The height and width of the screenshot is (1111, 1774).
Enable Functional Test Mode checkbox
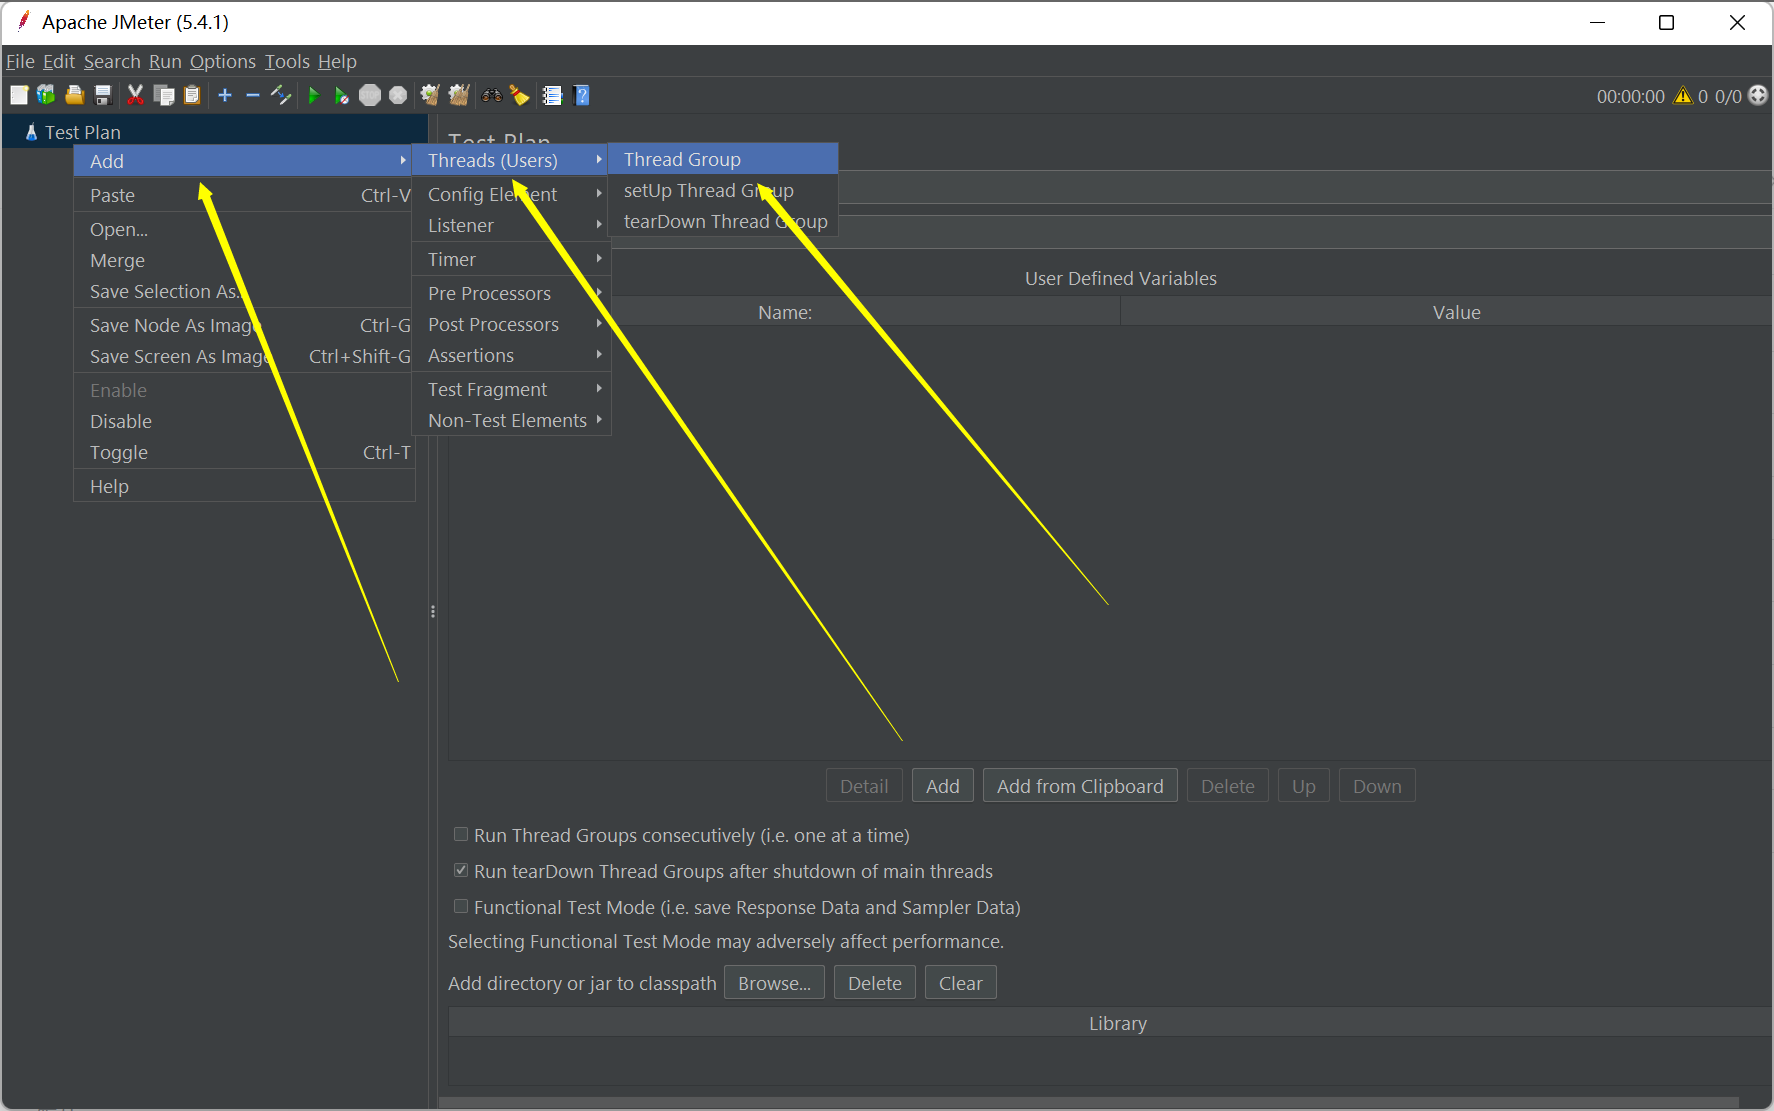click(461, 906)
